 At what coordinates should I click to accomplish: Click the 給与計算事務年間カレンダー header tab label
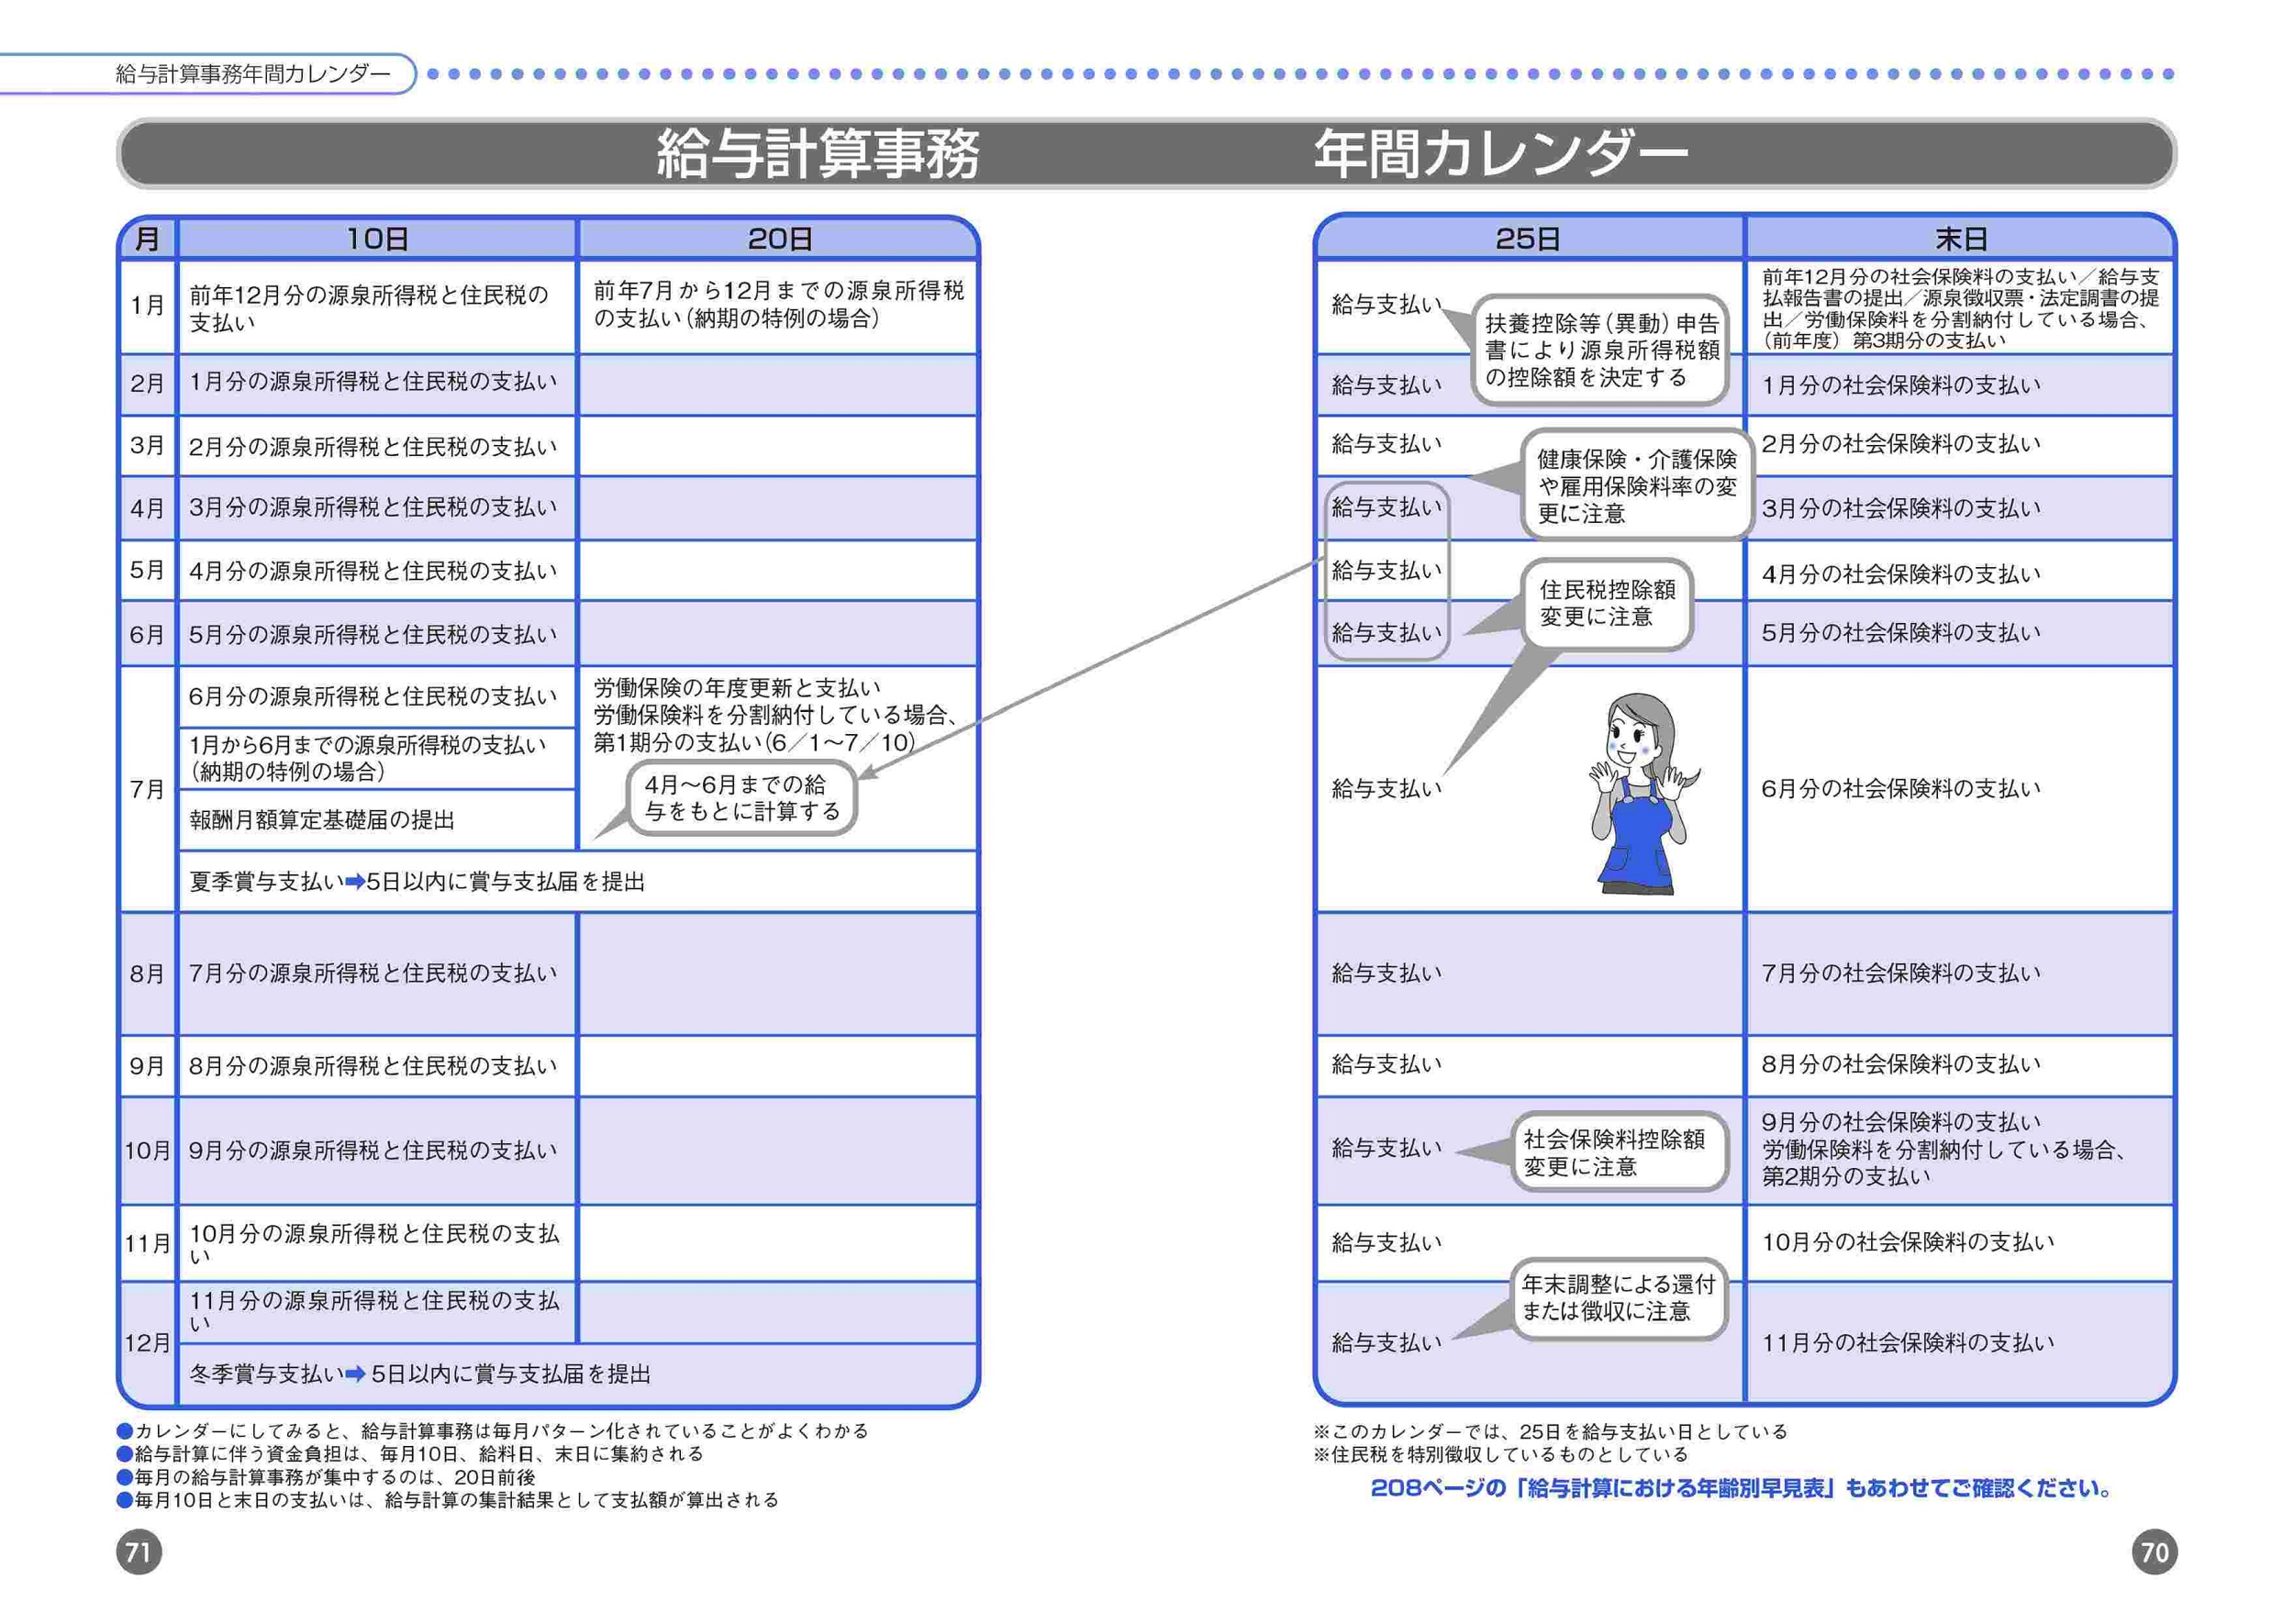[x=253, y=74]
